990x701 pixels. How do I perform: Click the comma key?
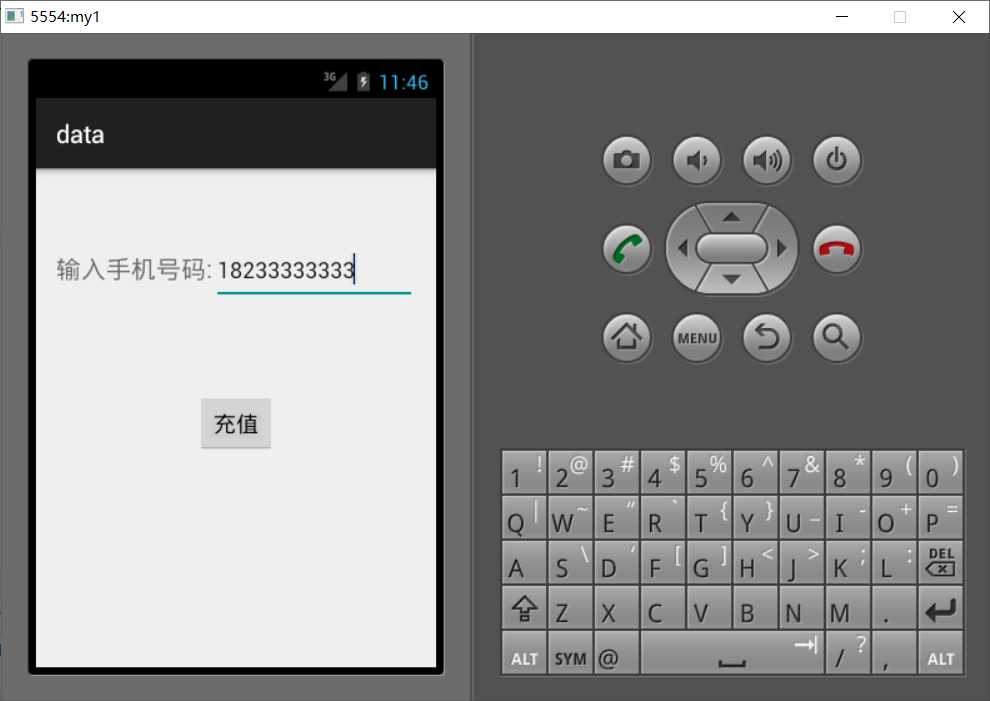(894, 653)
